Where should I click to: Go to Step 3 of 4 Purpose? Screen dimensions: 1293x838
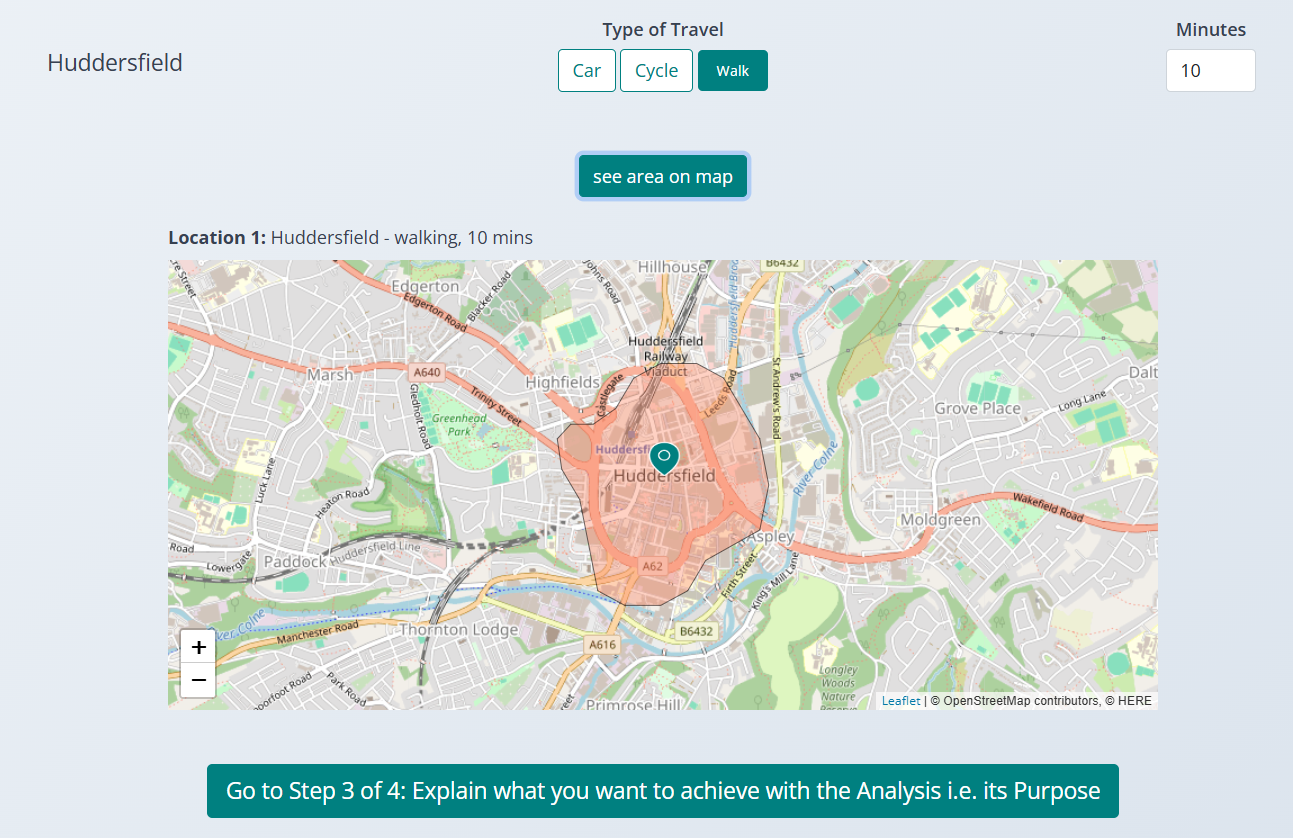pyautogui.click(x=663, y=791)
